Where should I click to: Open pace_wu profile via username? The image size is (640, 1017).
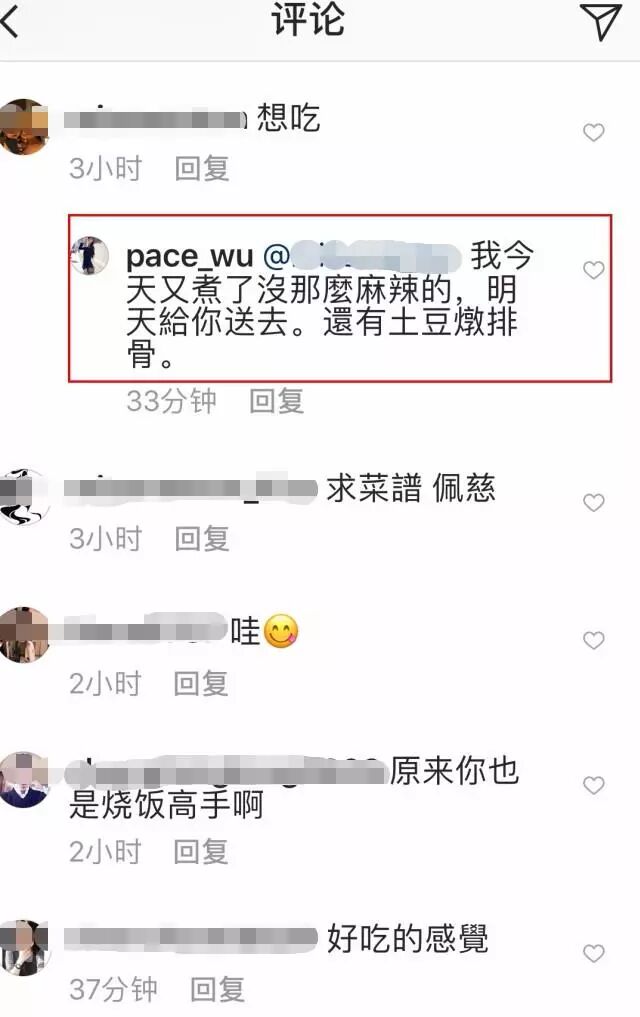[x=189, y=257]
